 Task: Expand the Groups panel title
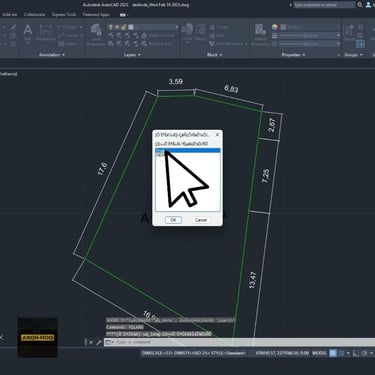[353, 55]
